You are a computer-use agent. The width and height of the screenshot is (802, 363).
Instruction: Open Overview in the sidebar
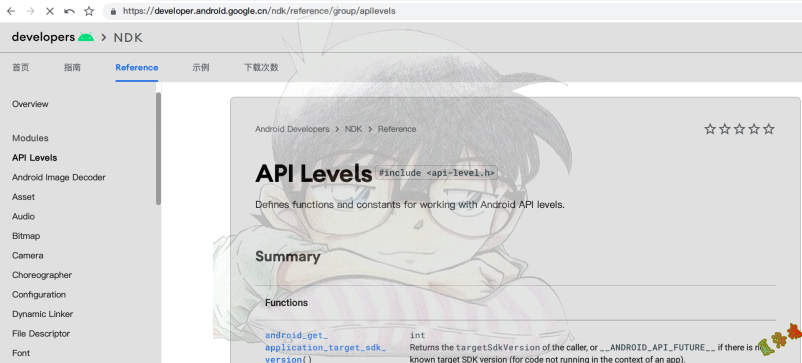pos(30,104)
